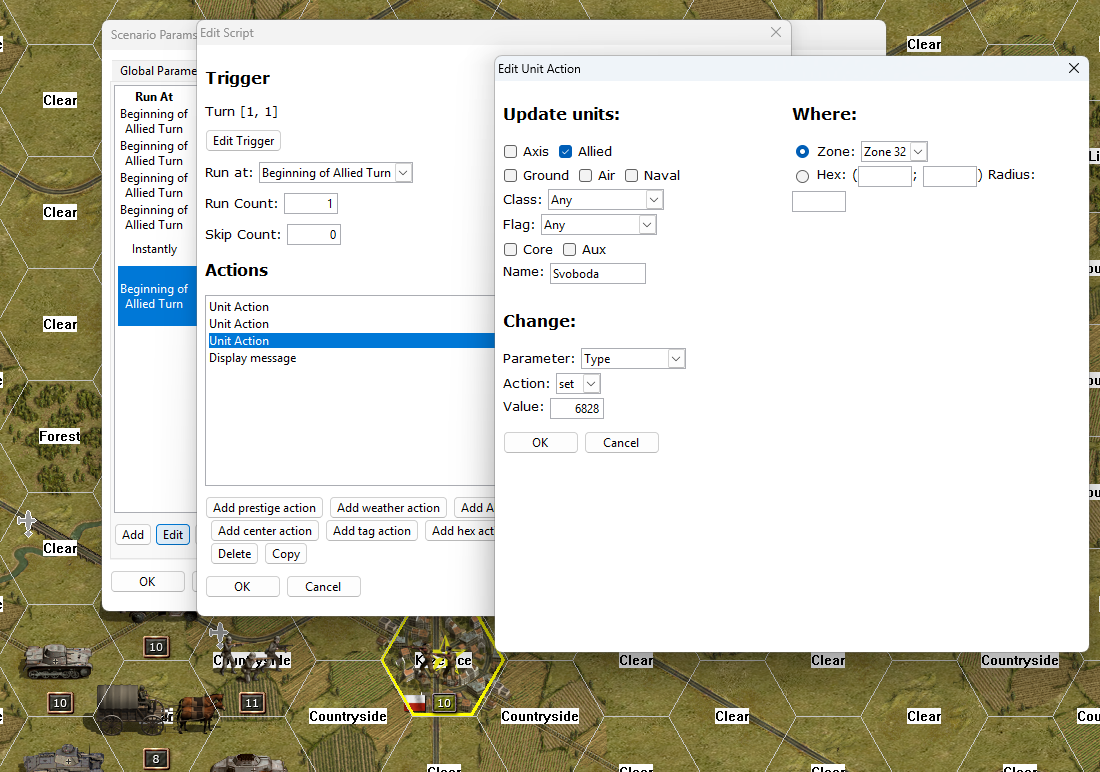Open the Run at dropdown
This screenshot has width=1100, height=772.
pyautogui.click(x=335, y=173)
